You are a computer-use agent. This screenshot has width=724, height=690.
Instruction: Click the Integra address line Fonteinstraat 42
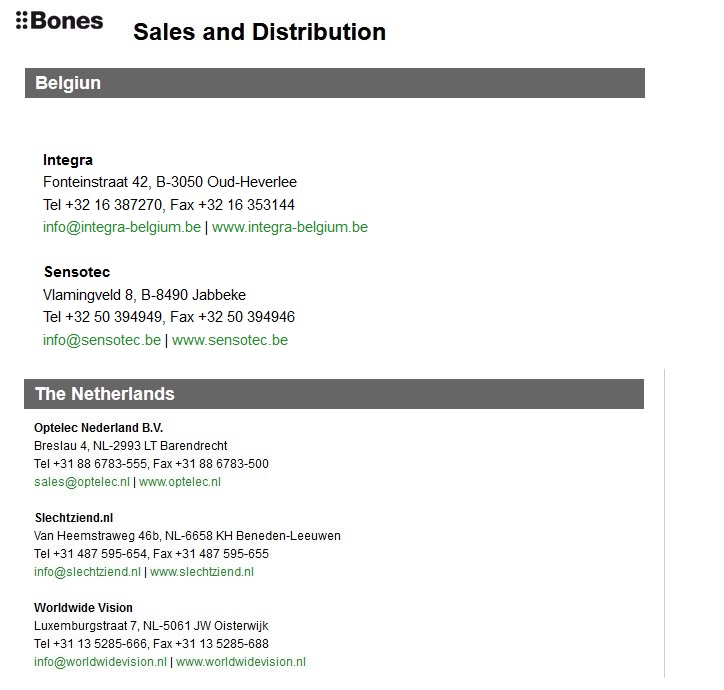169,182
